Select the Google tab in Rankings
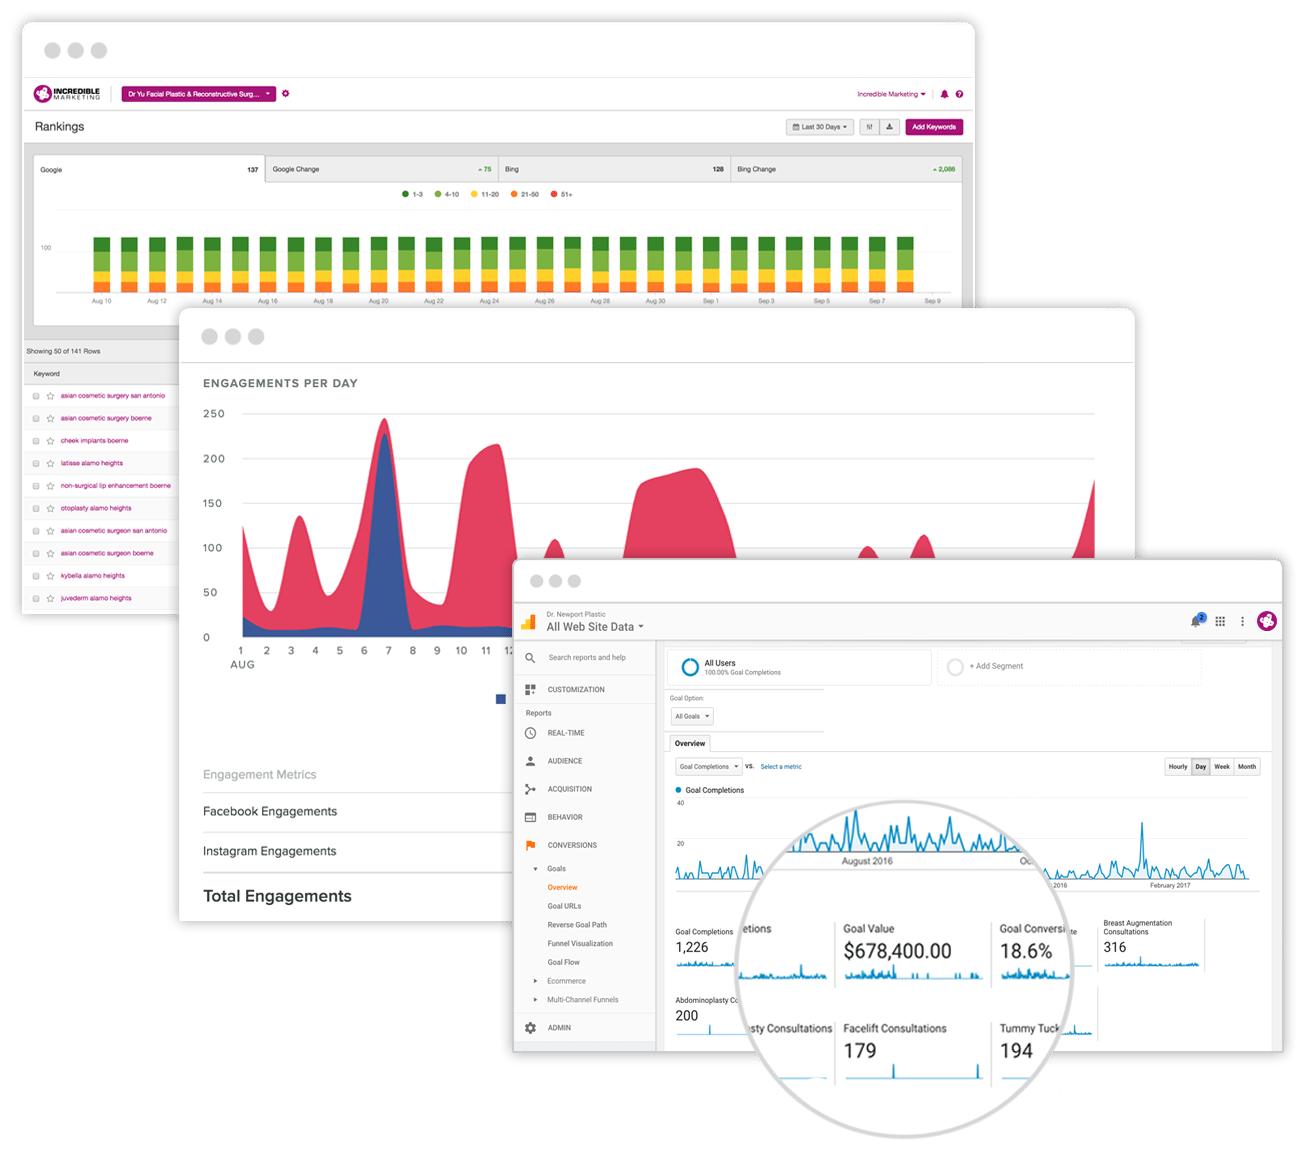1303x1165 pixels. (149, 169)
